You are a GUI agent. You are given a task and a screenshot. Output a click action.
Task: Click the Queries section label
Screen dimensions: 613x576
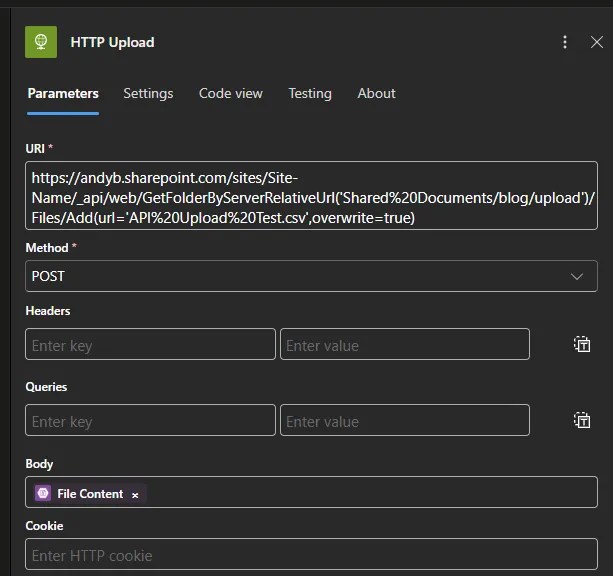46,387
